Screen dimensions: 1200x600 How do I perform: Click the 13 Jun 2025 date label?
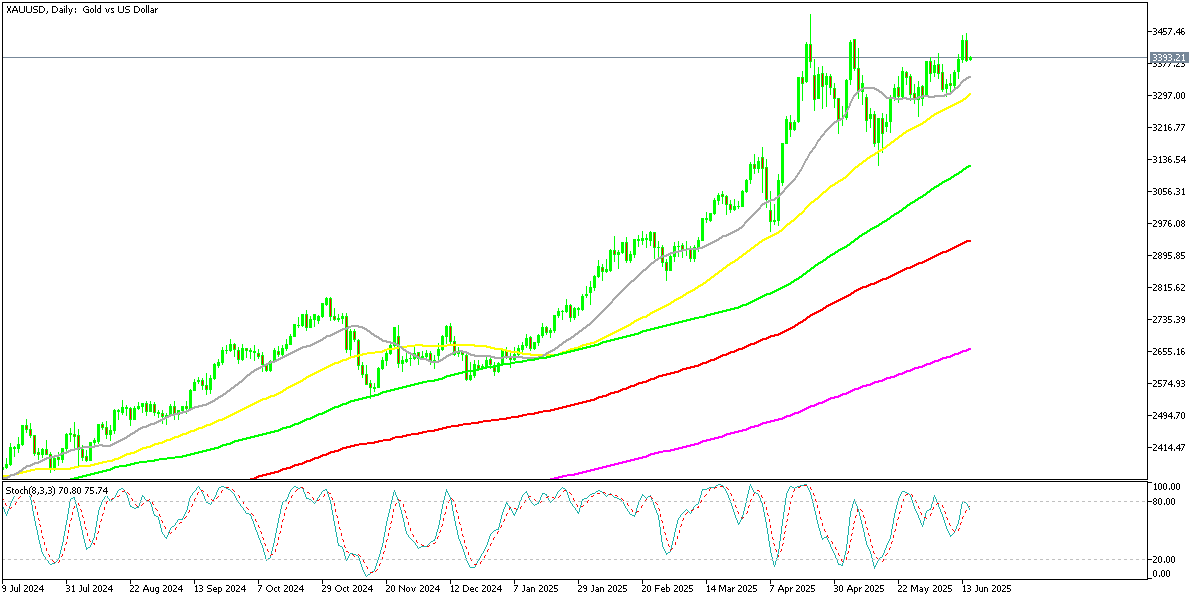tap(985, 587)
